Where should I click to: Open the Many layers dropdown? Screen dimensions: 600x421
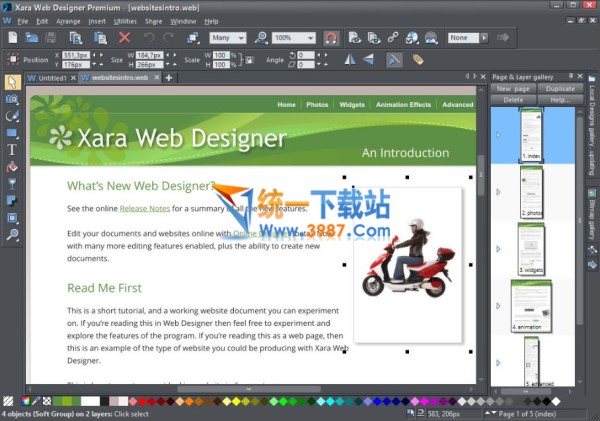coord(228,38)
